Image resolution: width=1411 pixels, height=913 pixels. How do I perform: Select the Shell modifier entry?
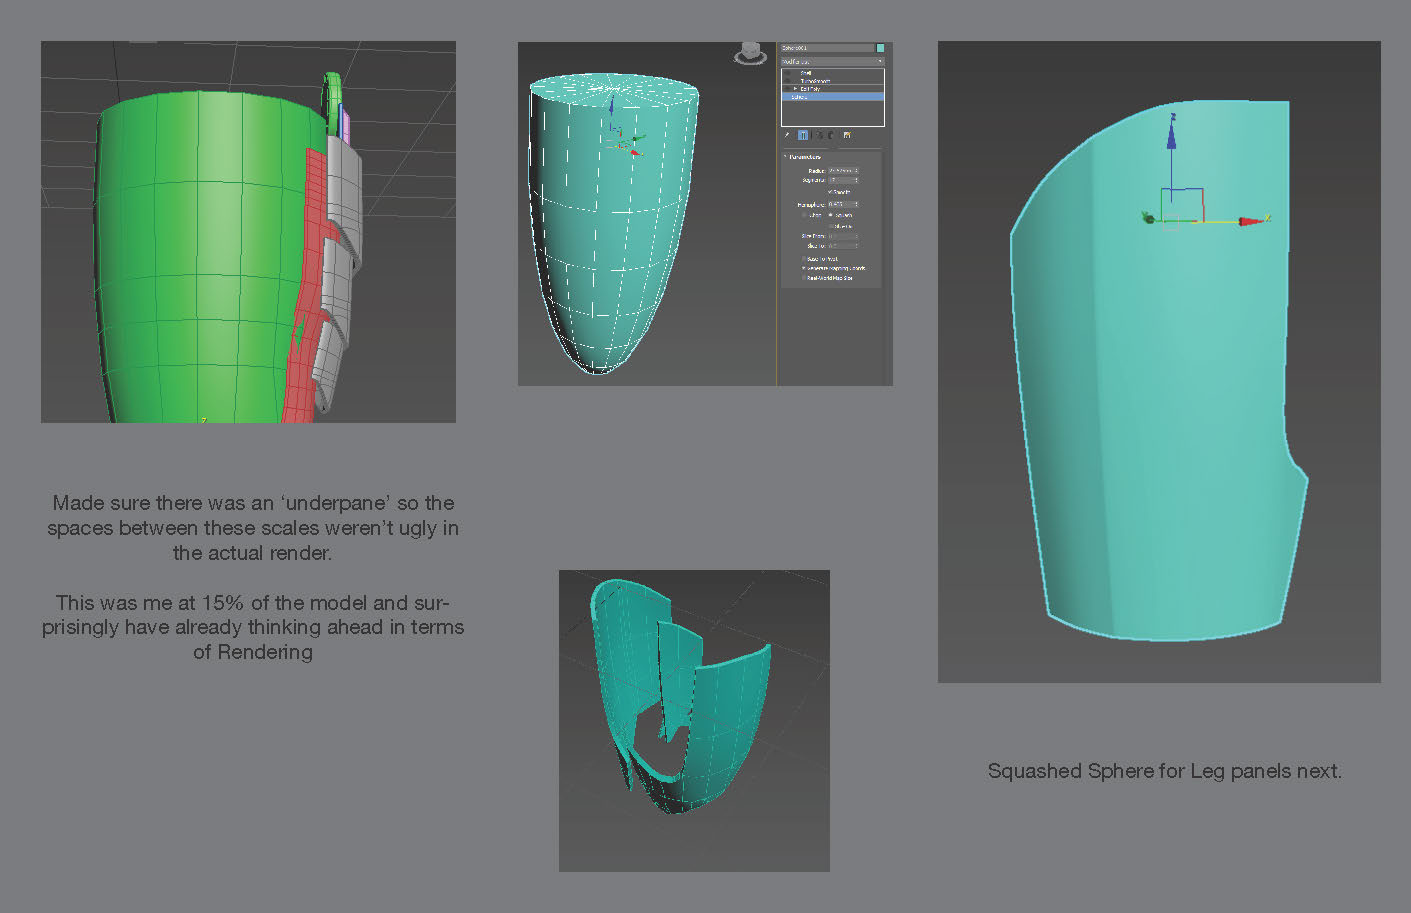(x=806, y=73)
